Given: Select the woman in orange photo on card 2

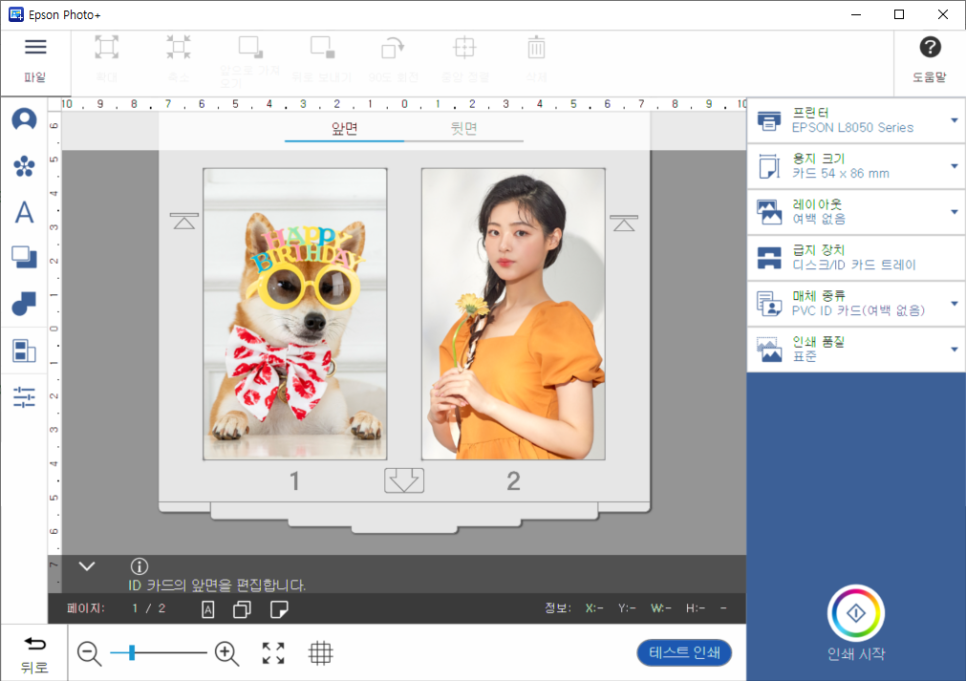Looking at the screenshot, I should tap(513, 314).
